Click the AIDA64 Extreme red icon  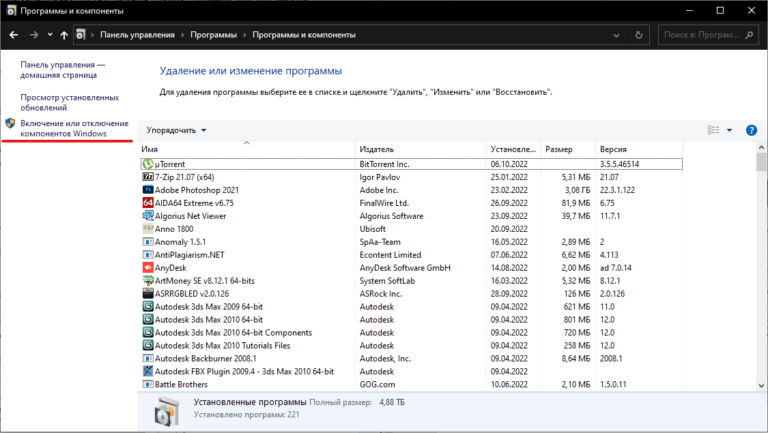click(x=148, y=202)
